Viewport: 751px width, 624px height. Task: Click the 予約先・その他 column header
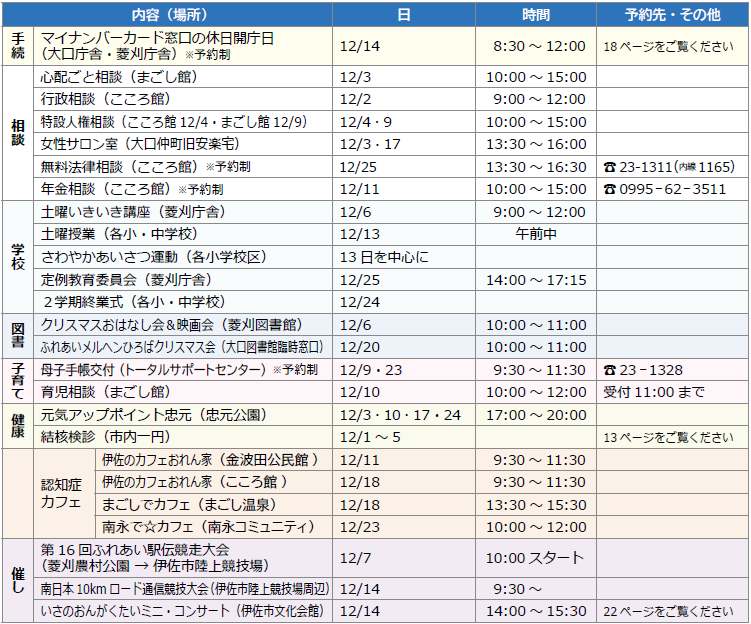point(671,14)
